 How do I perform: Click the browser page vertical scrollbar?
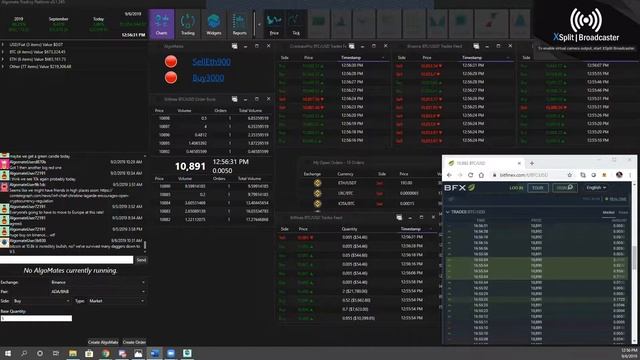(634, 258)
